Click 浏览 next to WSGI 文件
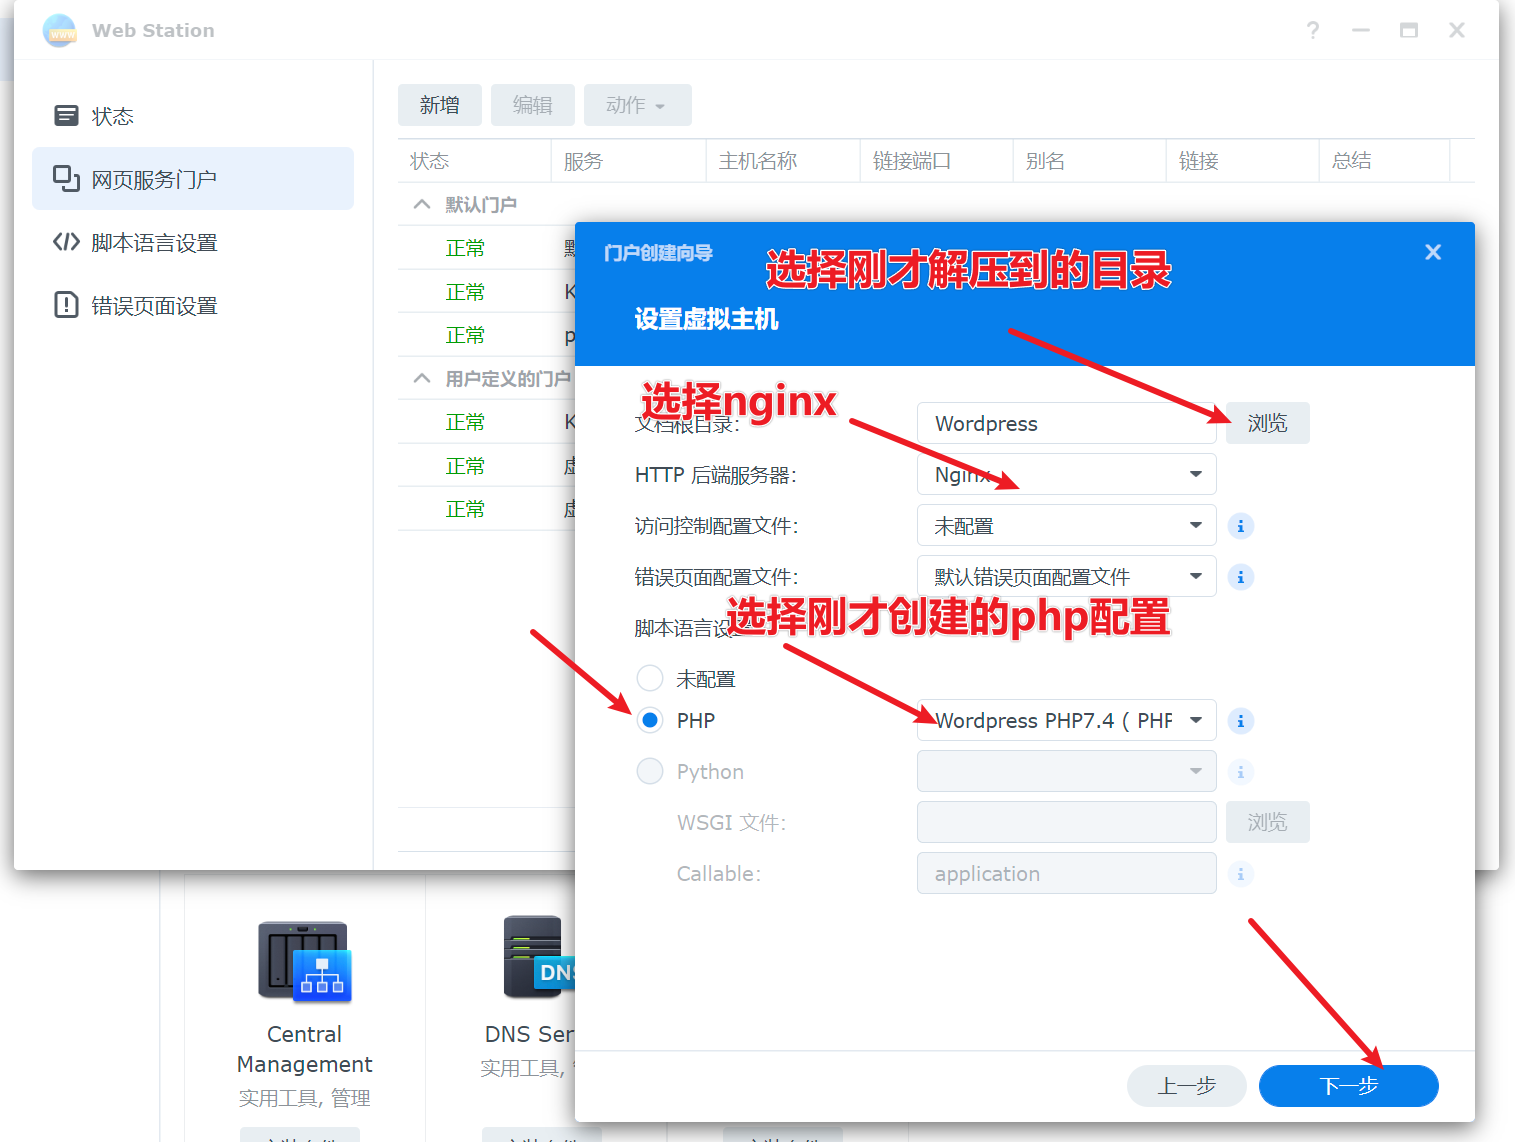The width and height of the screenshot is (1515, 1142). (1268, 822)
